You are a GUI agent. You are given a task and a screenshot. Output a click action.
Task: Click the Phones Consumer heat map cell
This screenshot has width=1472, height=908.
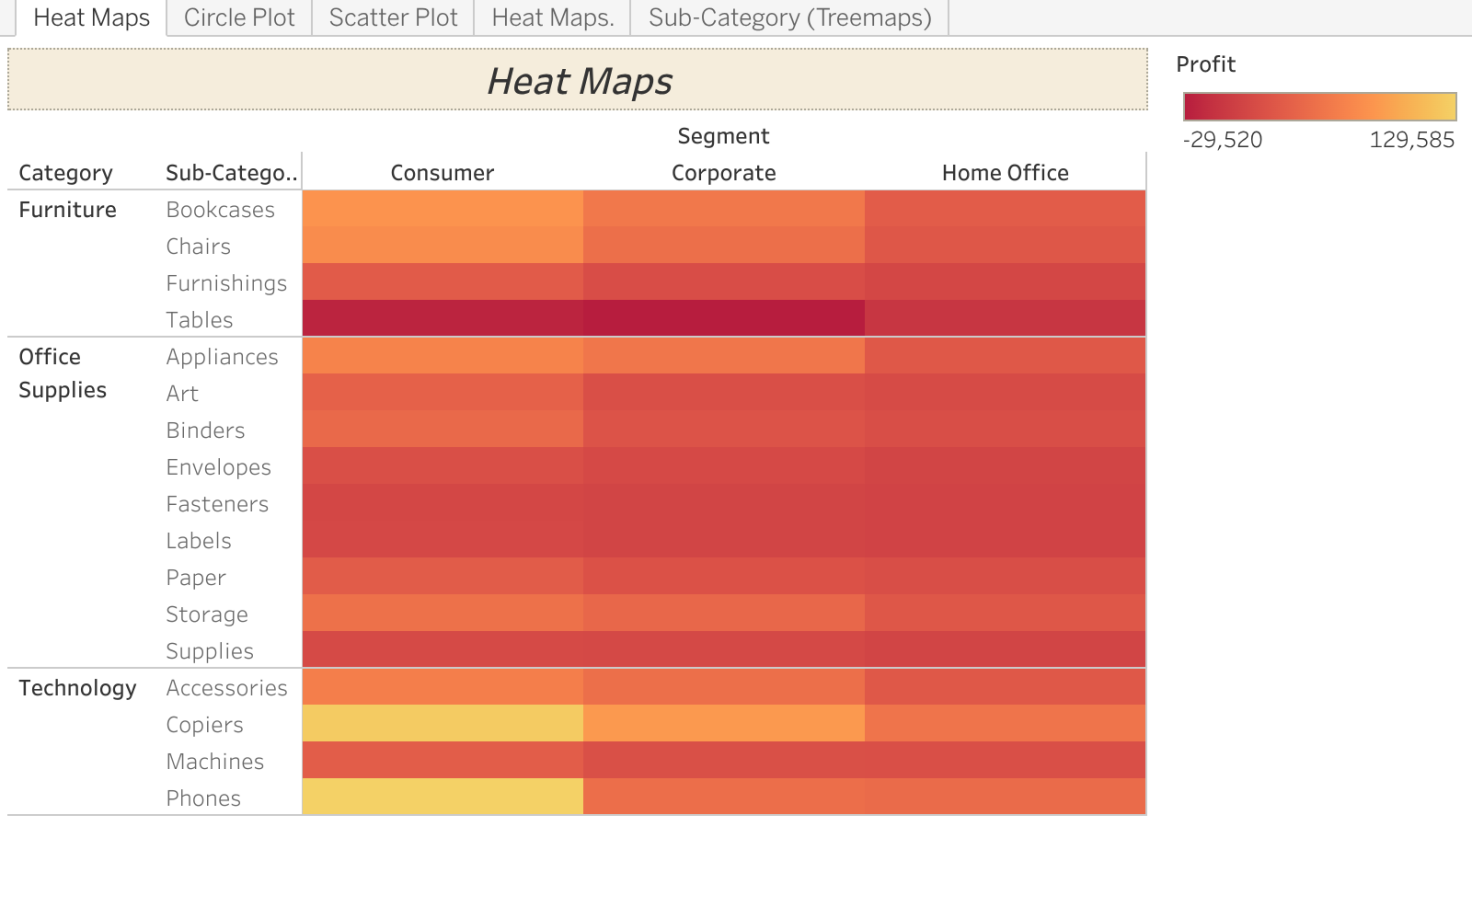click(x=442, y=798)
